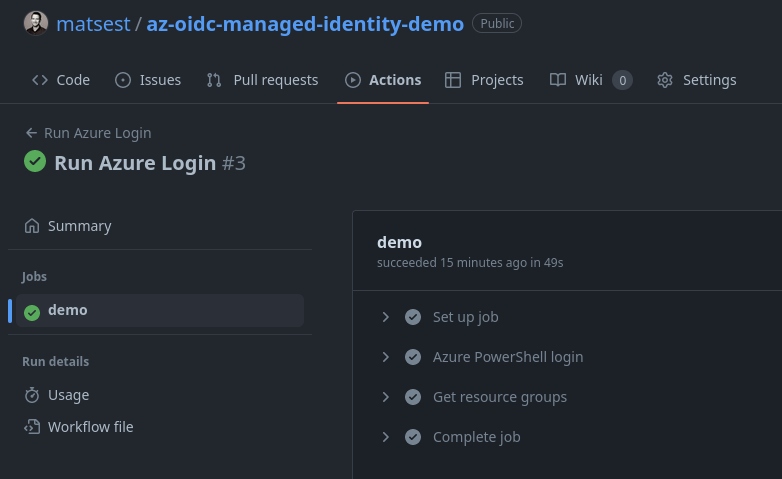Open the Summary page
This screenshot has width=782, height=479.
tap(160, 226)
